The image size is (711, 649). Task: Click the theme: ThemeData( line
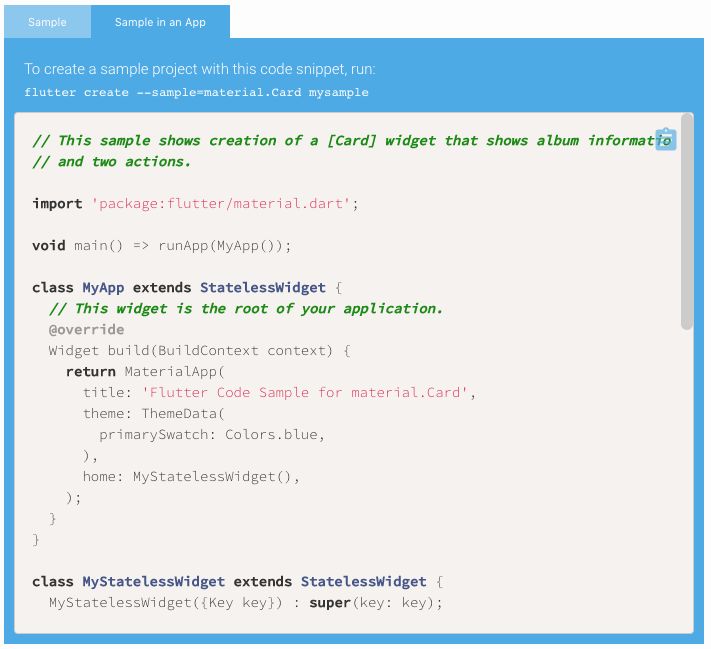pos(154,413)
